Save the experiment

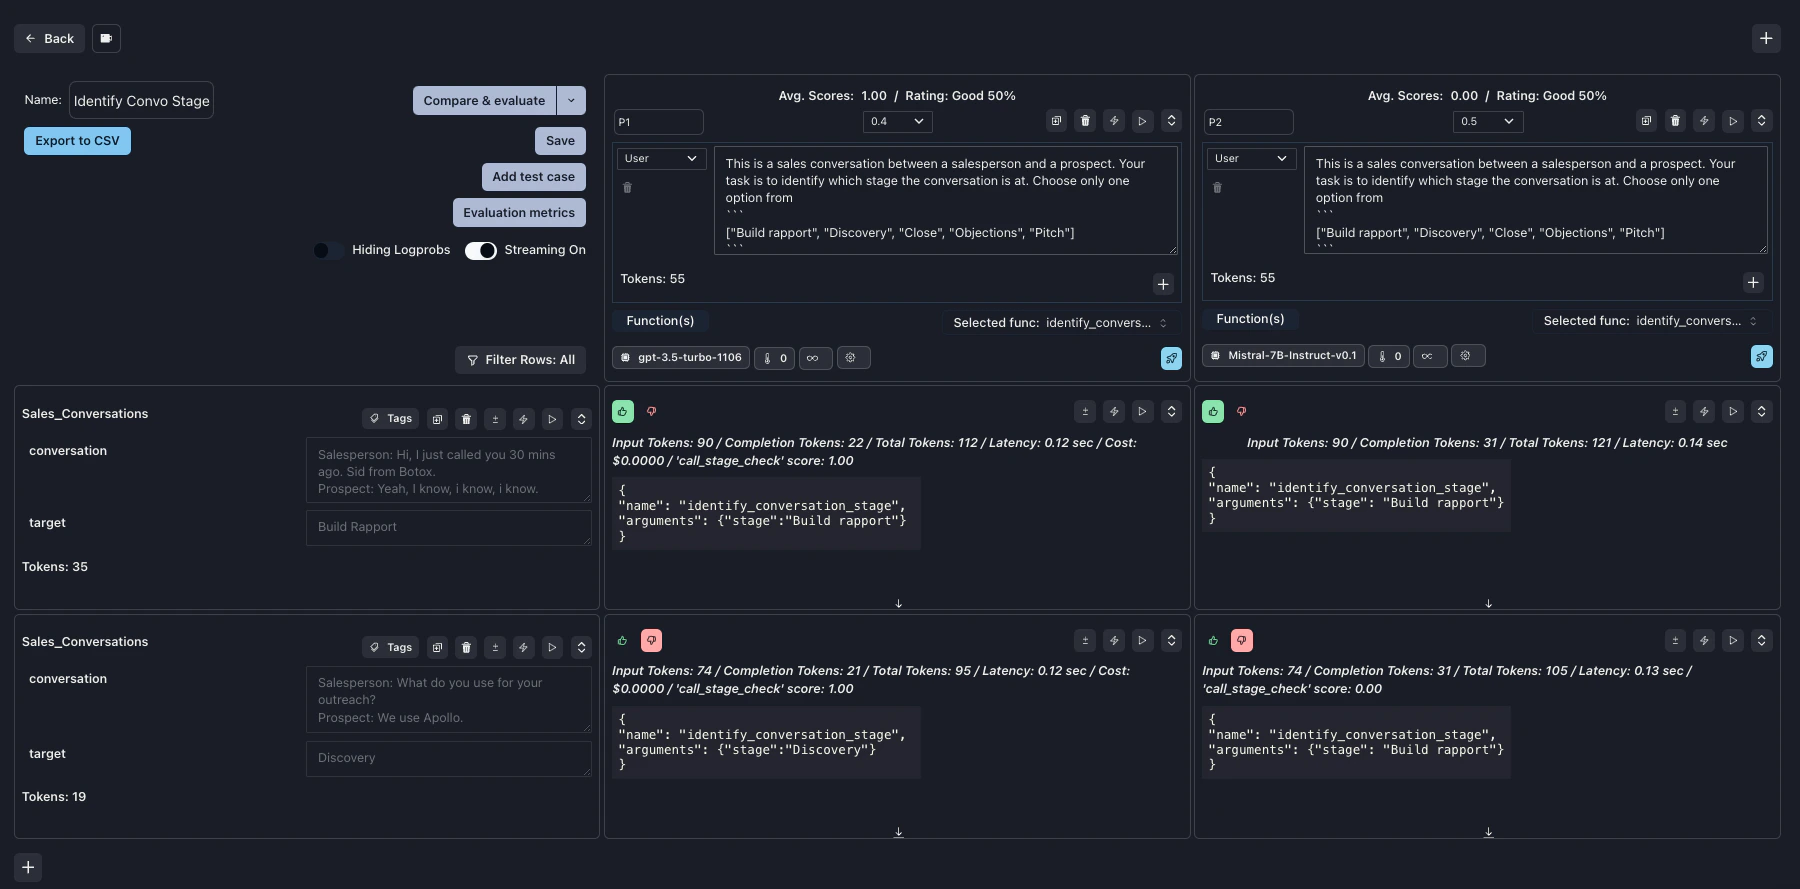coord(560,141)
